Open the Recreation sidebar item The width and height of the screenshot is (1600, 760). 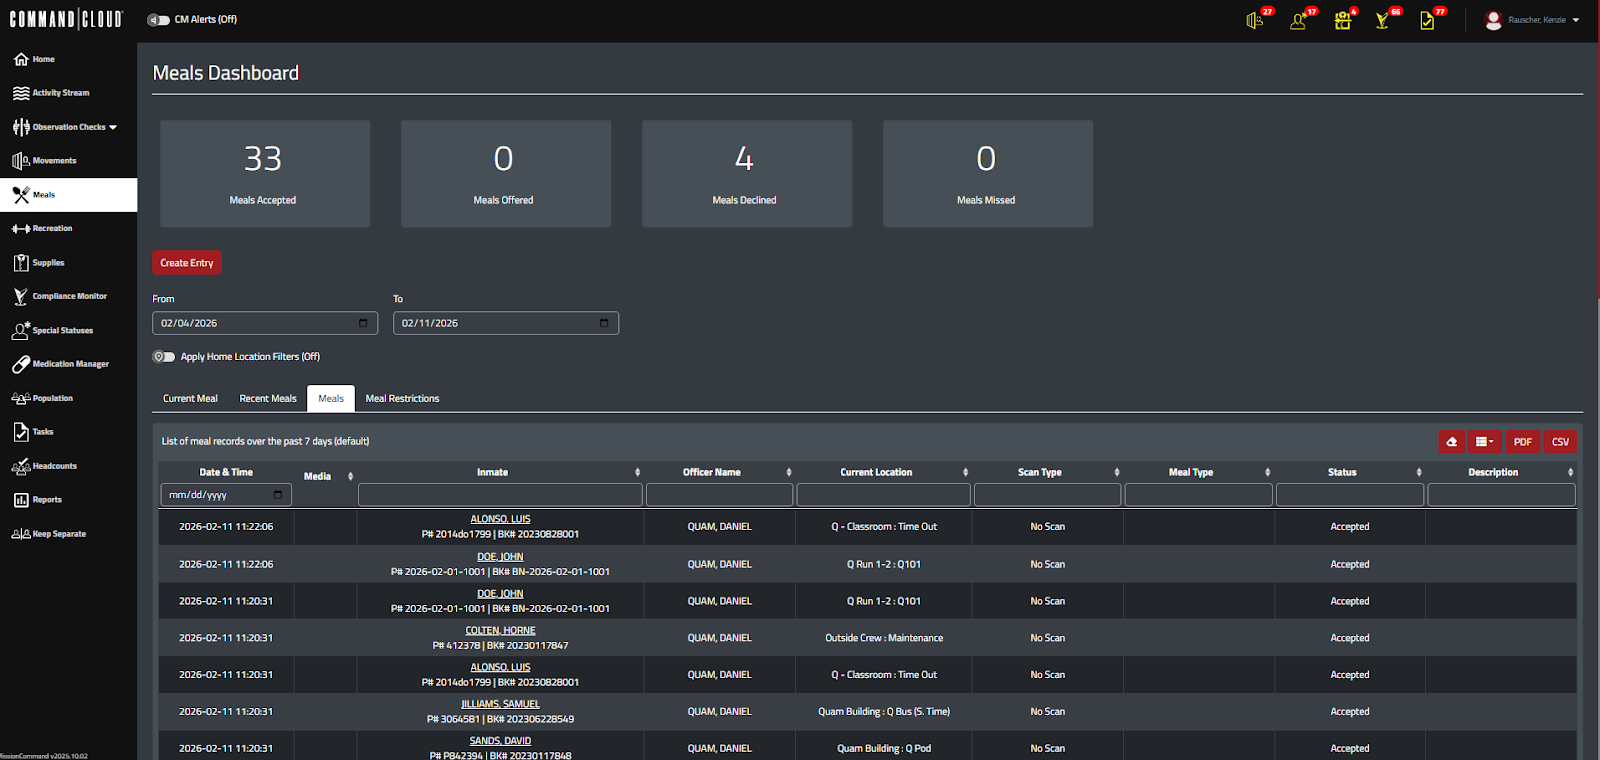[x=68, y=229]
